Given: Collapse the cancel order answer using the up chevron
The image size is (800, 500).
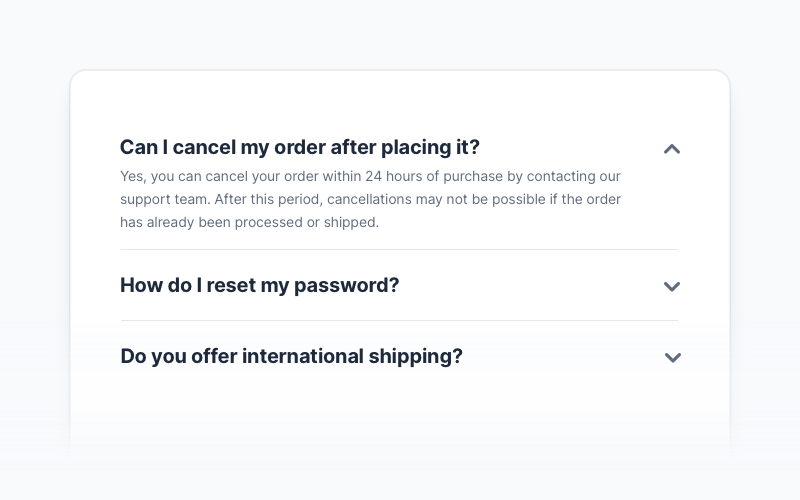Looking at the screenshot, I should click(x=672, y=149).
